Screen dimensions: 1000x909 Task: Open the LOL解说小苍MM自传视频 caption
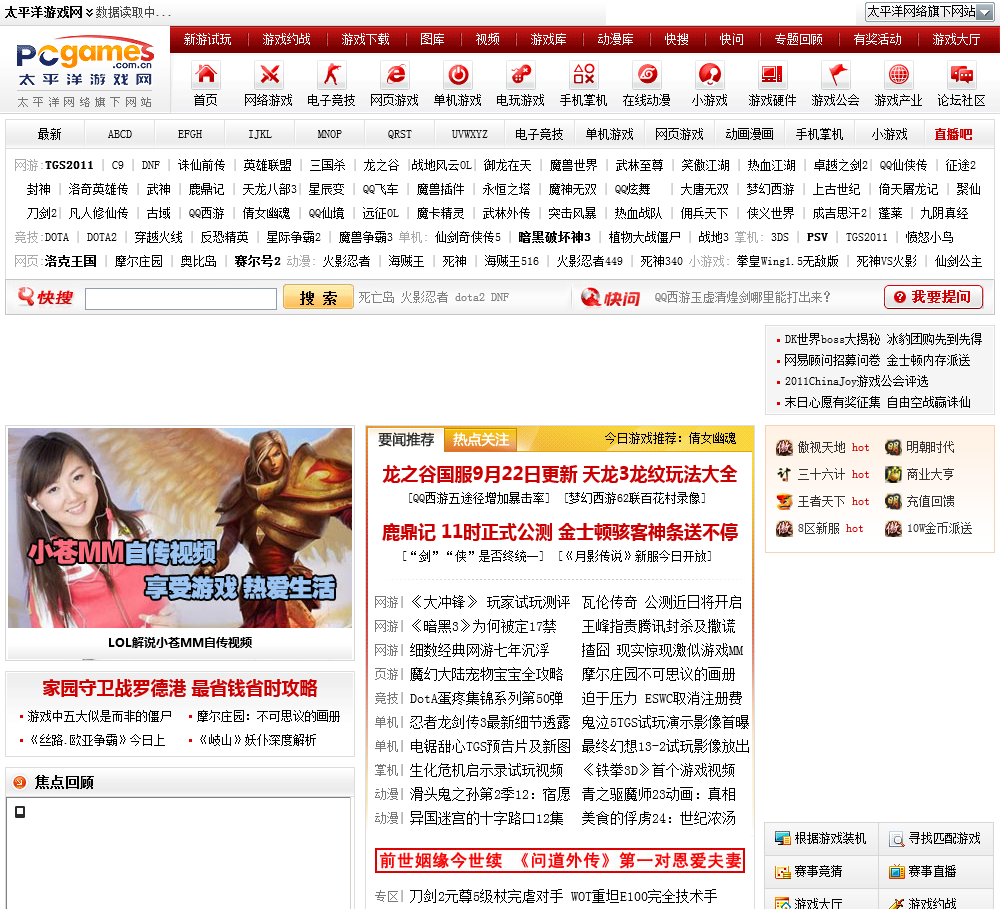180,642
